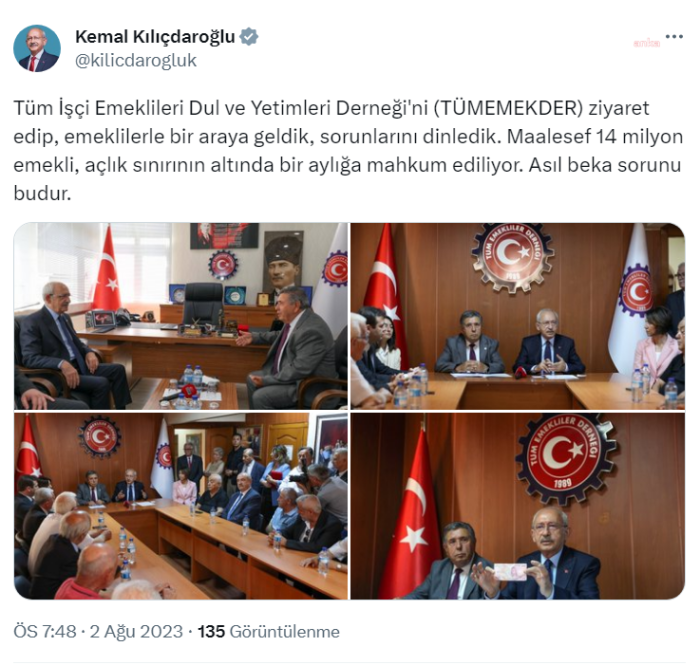Click the ÖS 7:48 · 2 Ağu 2023 timestamp
The height and width of the screenshot is (665, 700).
[98, 632]
